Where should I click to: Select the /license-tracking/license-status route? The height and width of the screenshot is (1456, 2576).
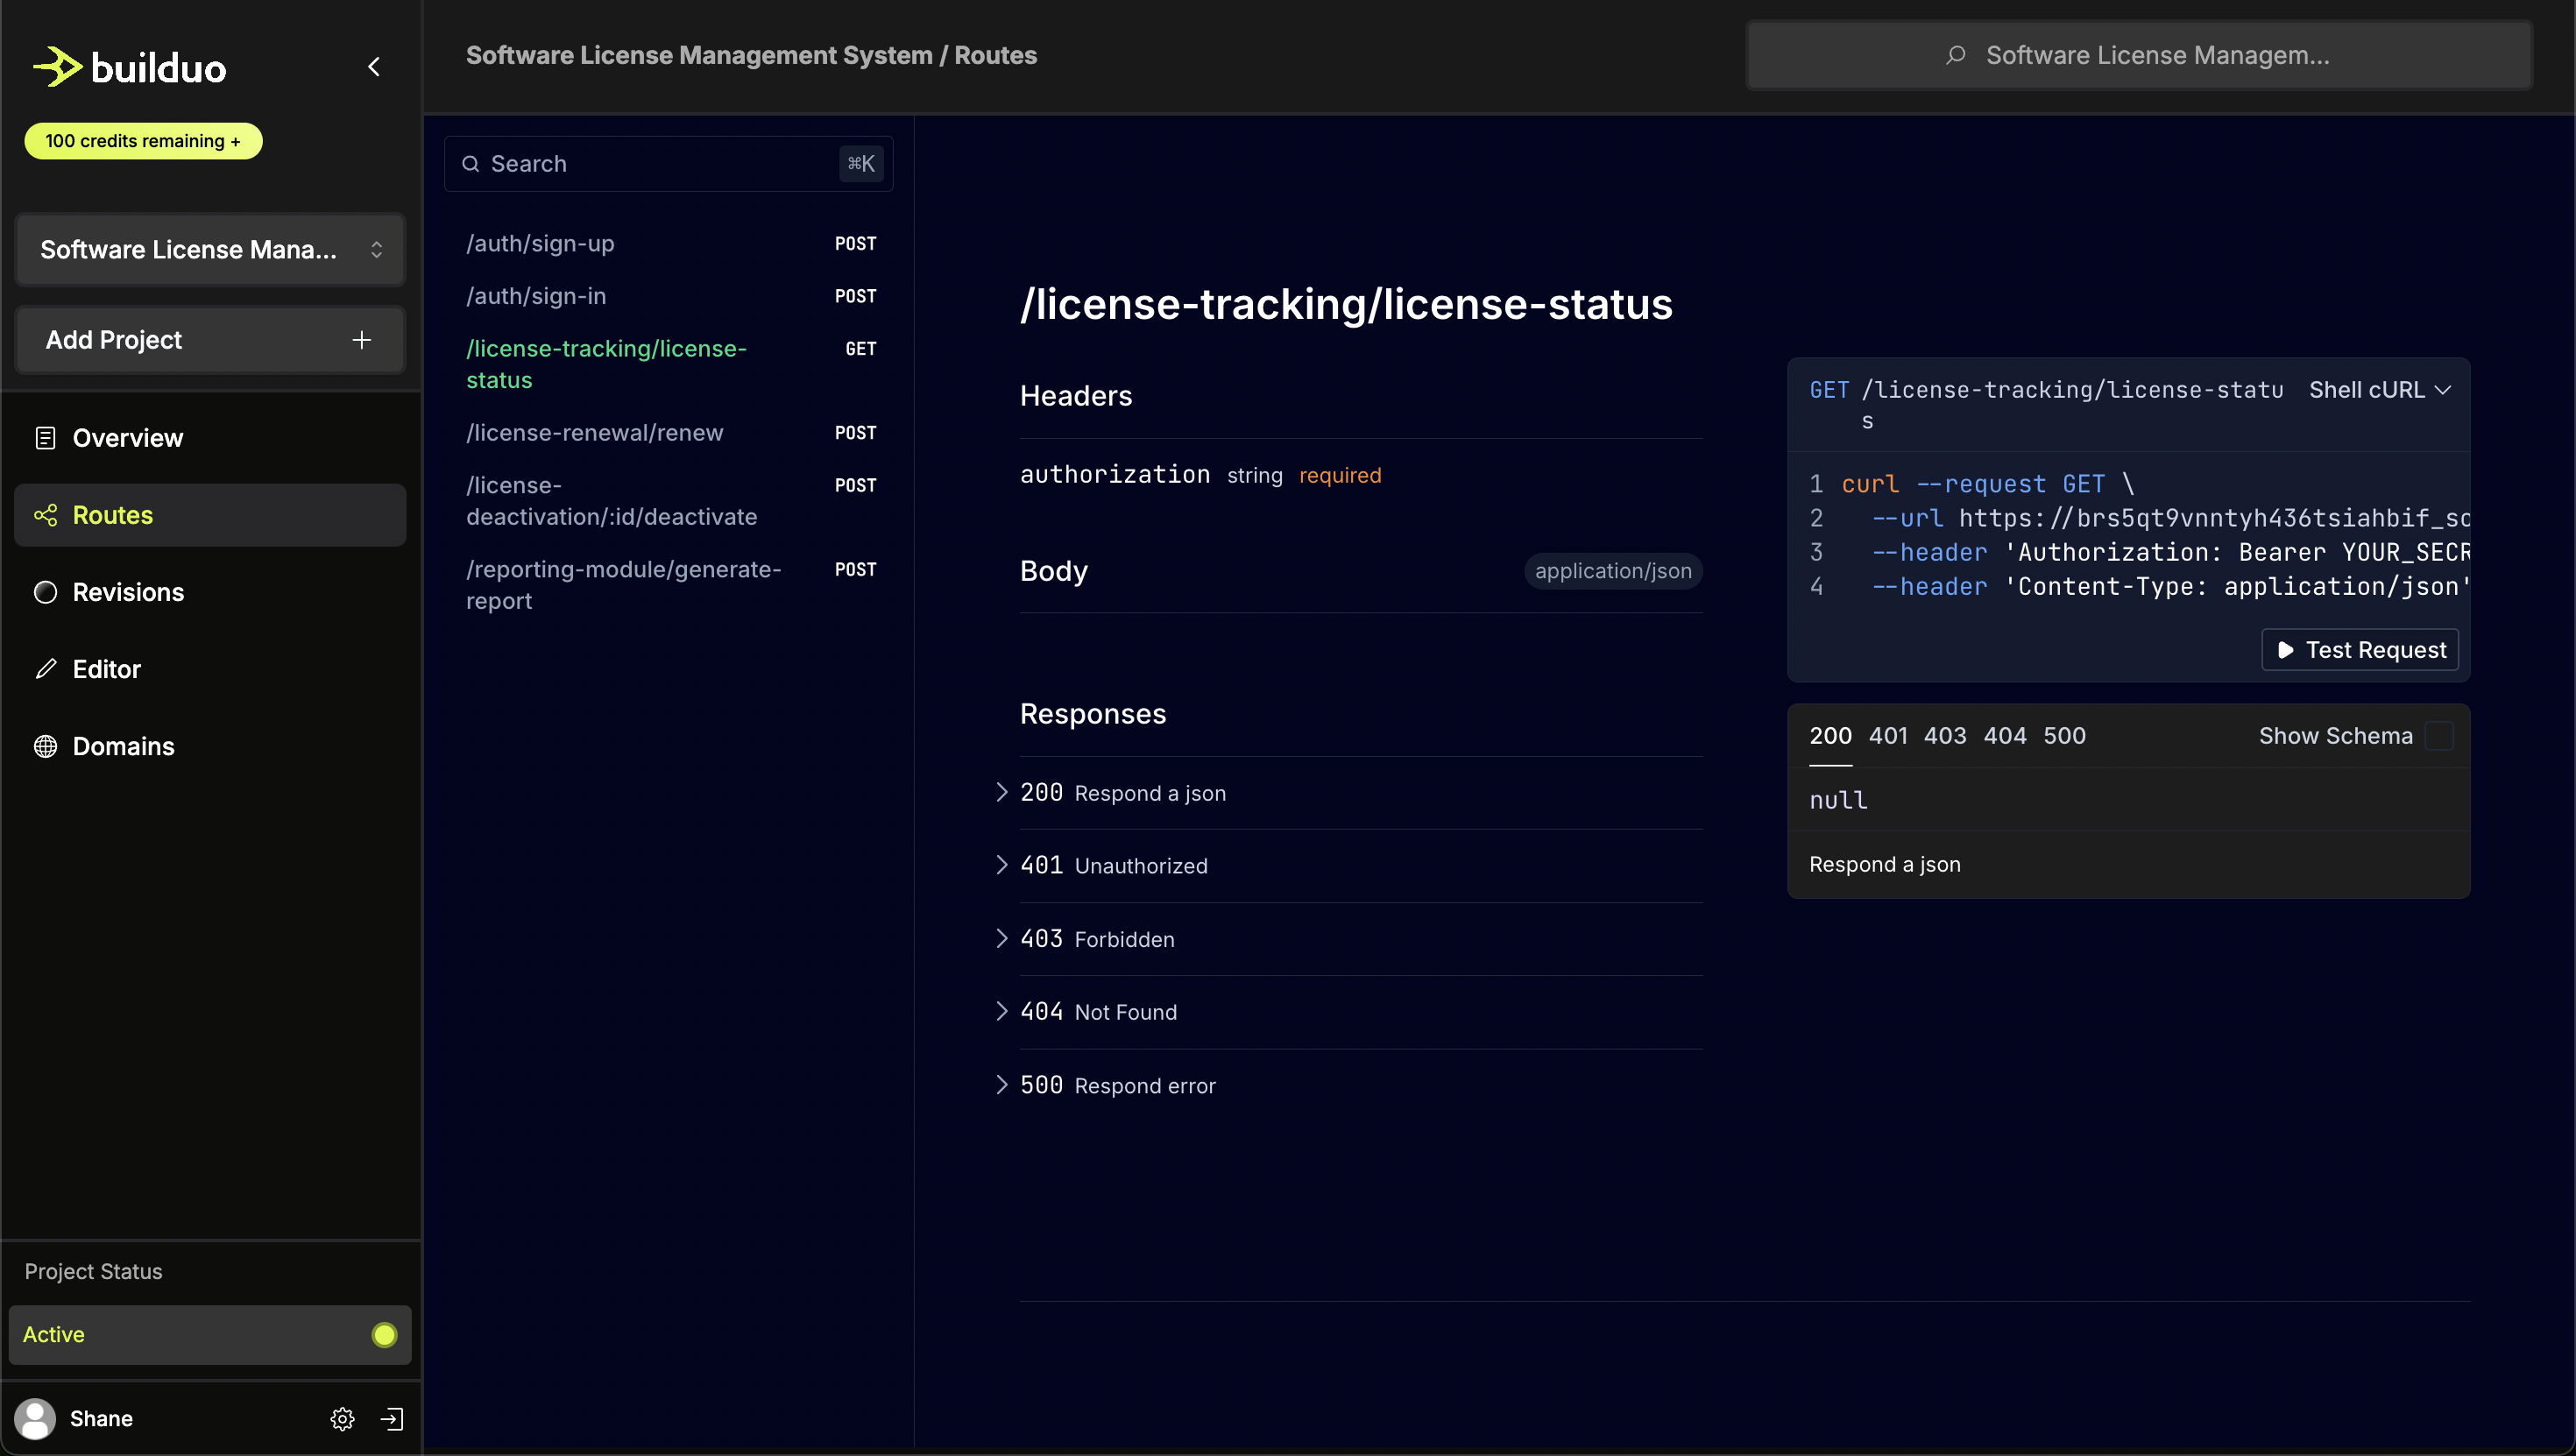click(x=670, y=364)
